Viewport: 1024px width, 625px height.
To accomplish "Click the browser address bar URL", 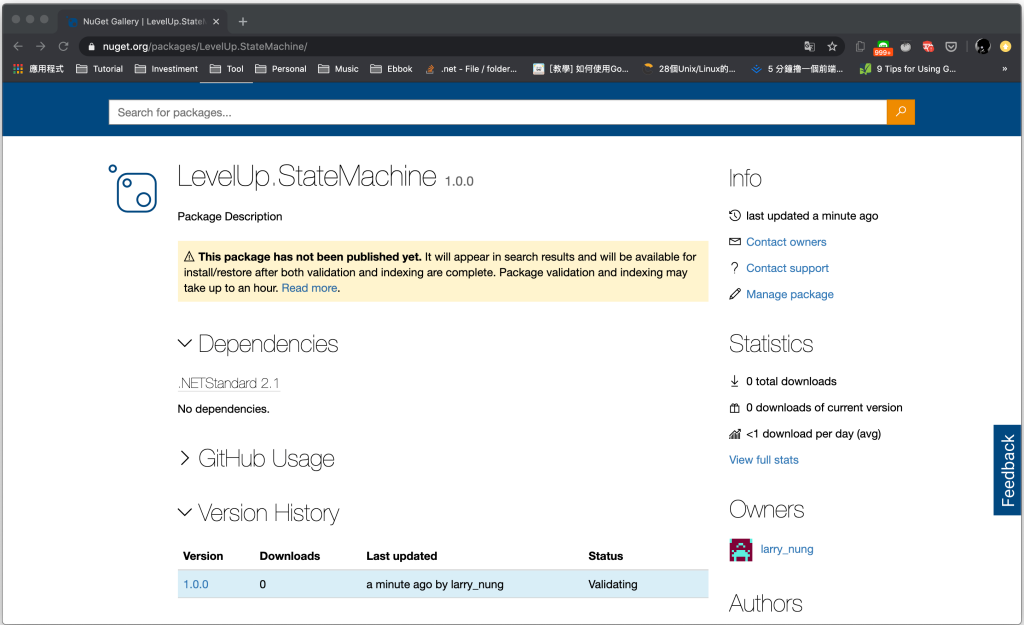I will tap(205, 46).
